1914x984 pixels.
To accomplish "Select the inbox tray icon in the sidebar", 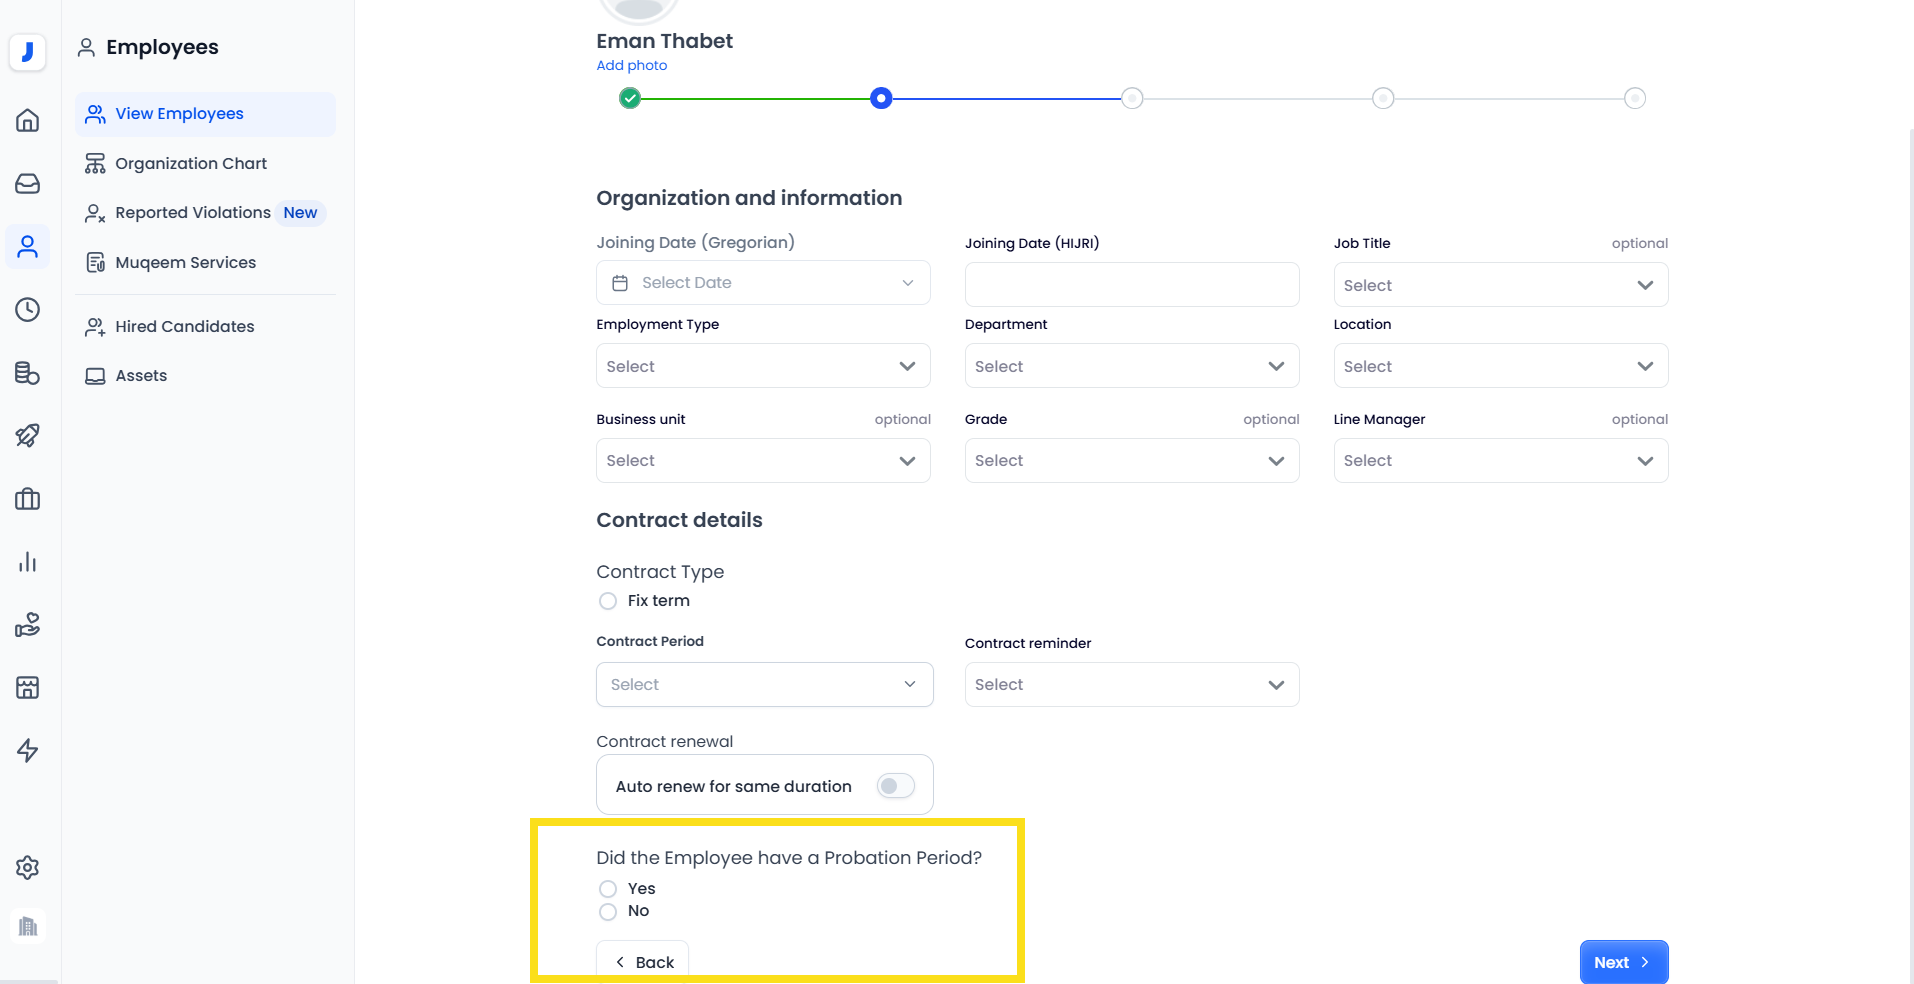I will point(27,183).
